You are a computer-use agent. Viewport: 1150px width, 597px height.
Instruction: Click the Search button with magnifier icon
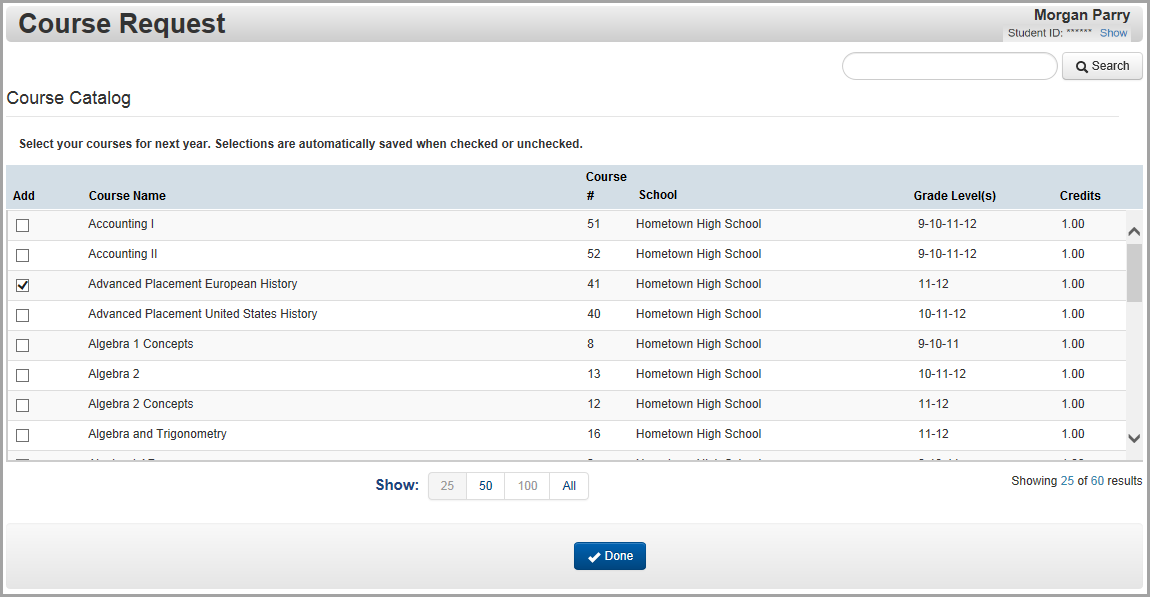[x=1101, y=66]
